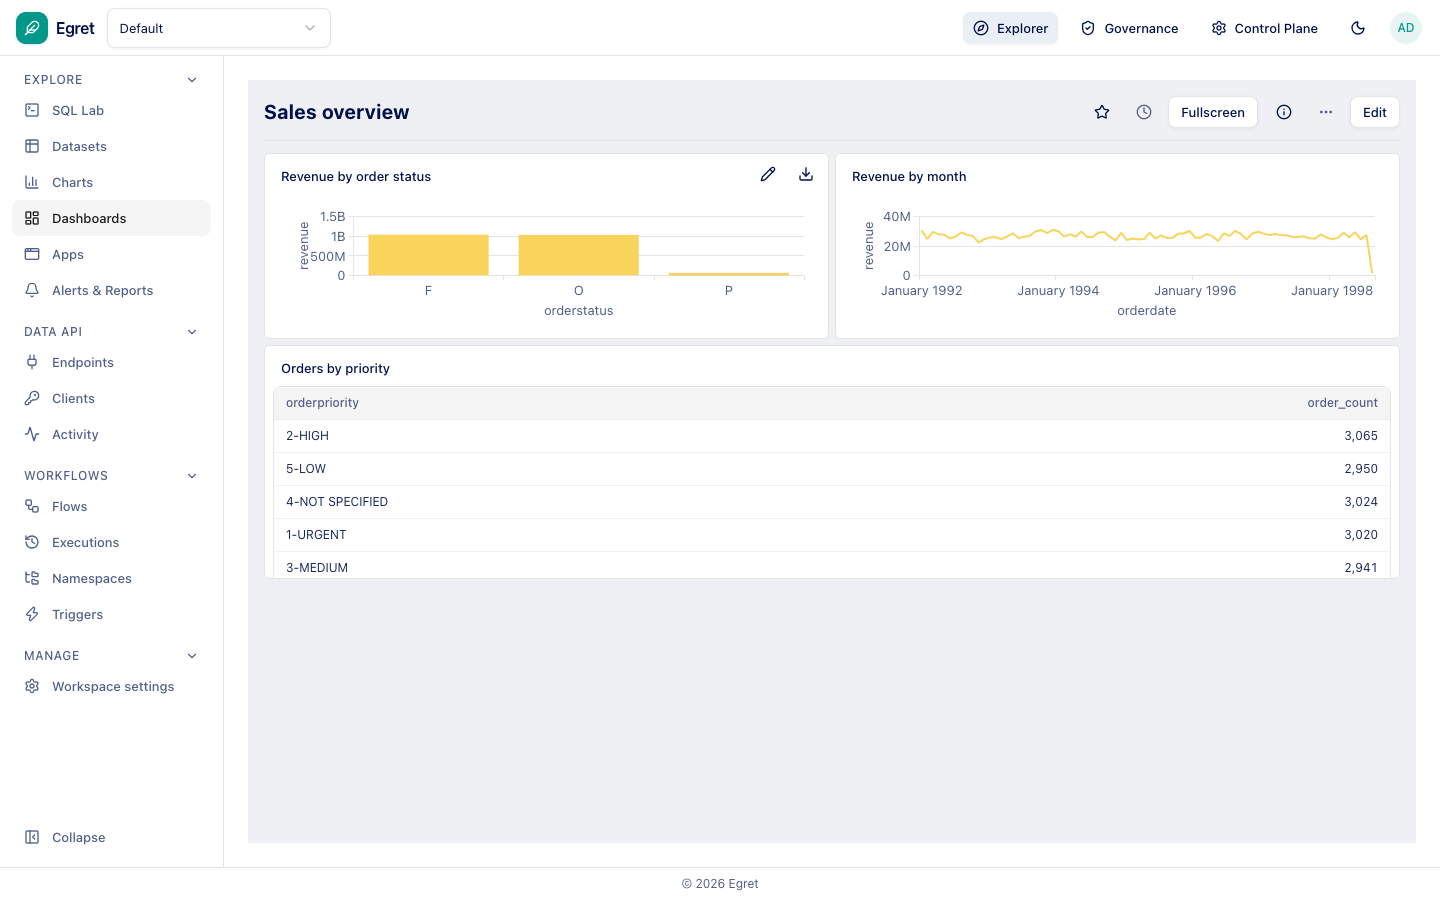Go to Namespaces
This screenshot has width=1440, height=900.
pyautogui.click(x=111, y=578)
